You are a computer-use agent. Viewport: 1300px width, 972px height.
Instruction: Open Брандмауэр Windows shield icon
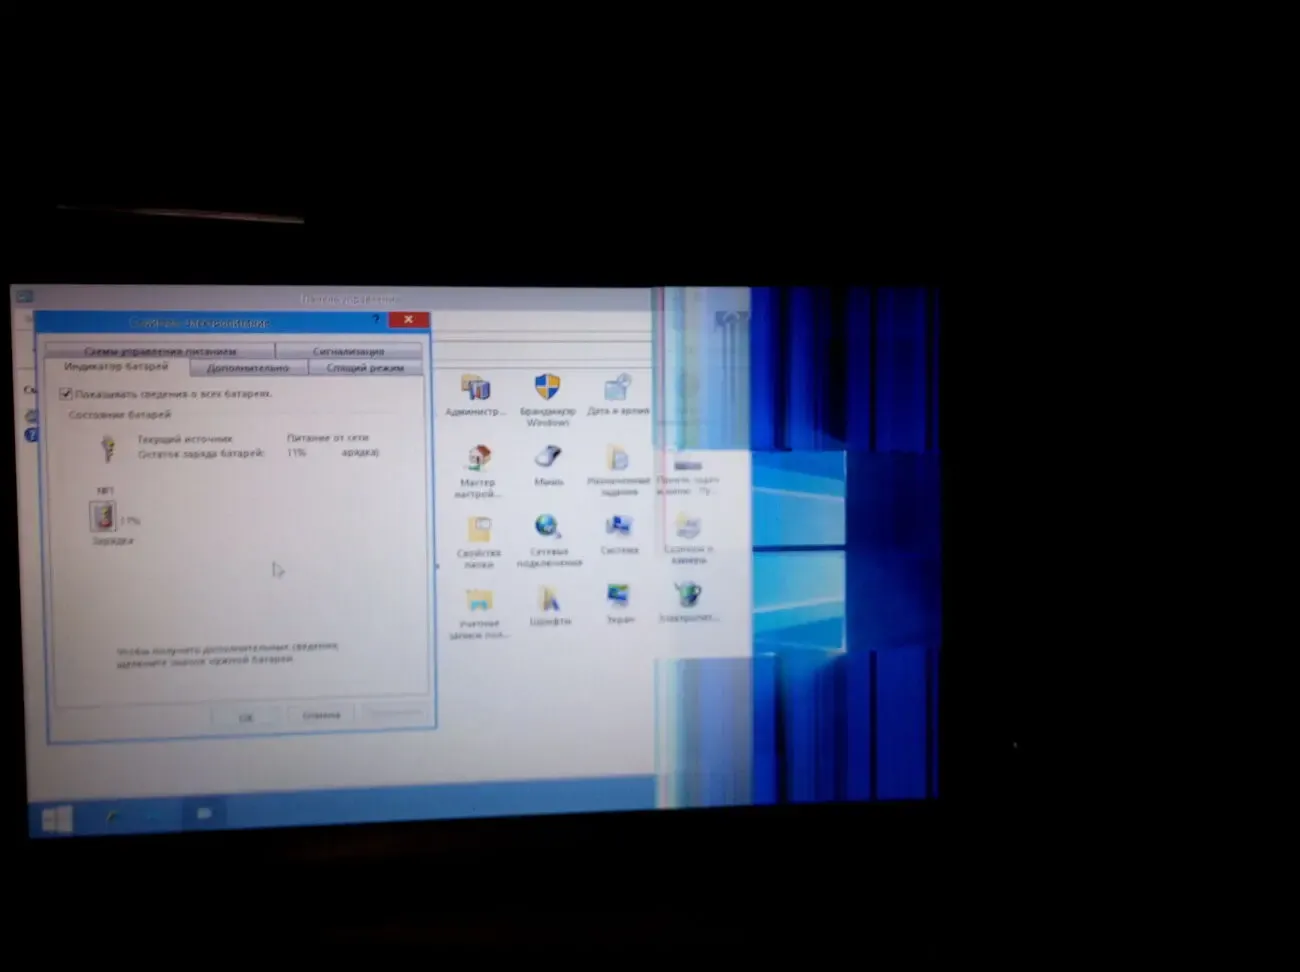[x=547, y=388]
